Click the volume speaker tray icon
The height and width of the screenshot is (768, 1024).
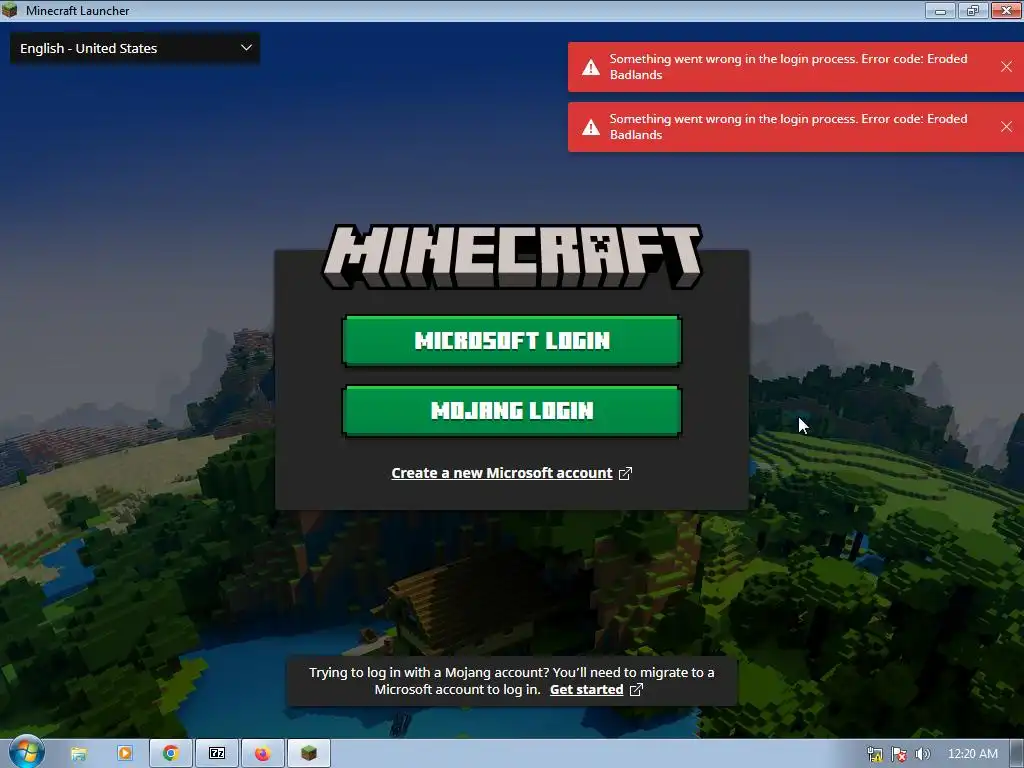tap(923, 754)
